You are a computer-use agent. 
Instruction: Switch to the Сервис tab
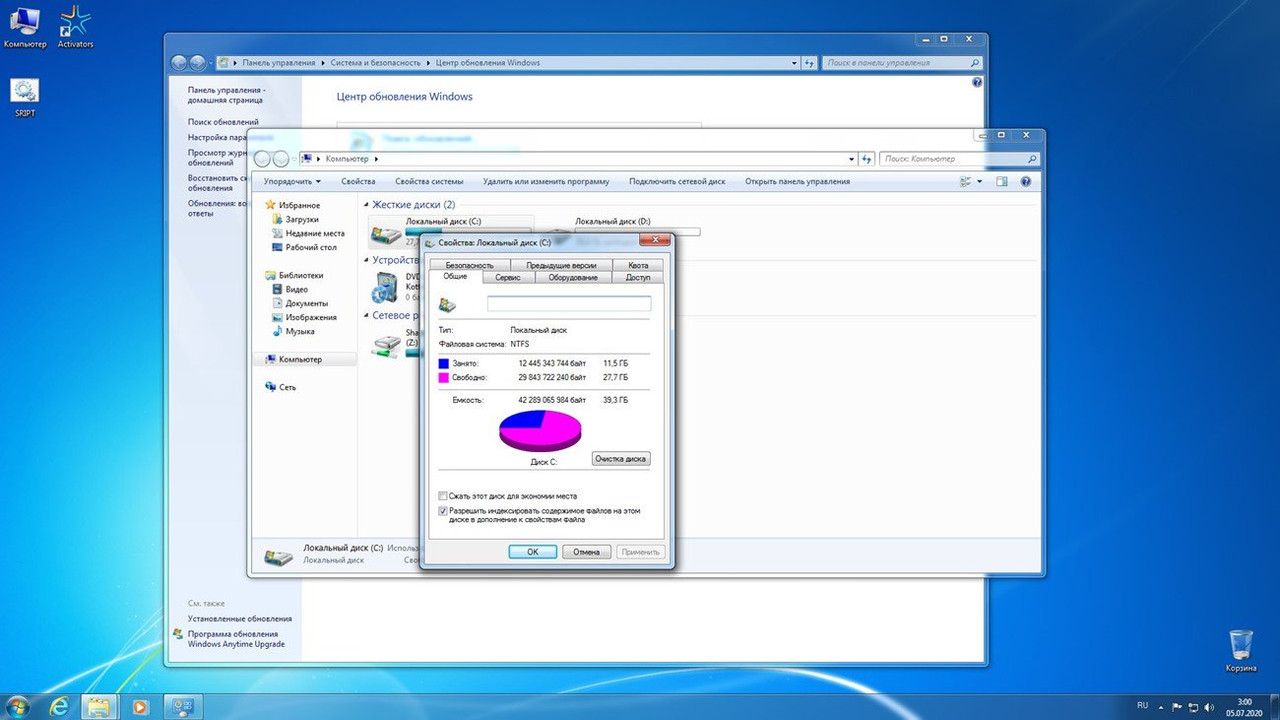508,277
